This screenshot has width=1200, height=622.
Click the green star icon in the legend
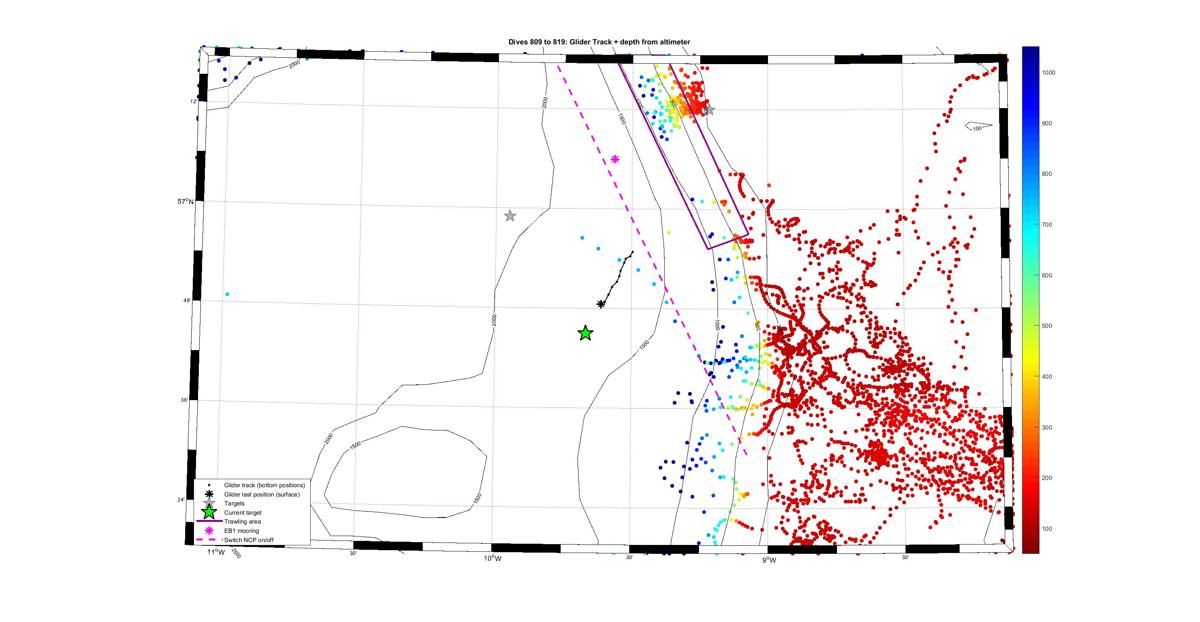209,512
